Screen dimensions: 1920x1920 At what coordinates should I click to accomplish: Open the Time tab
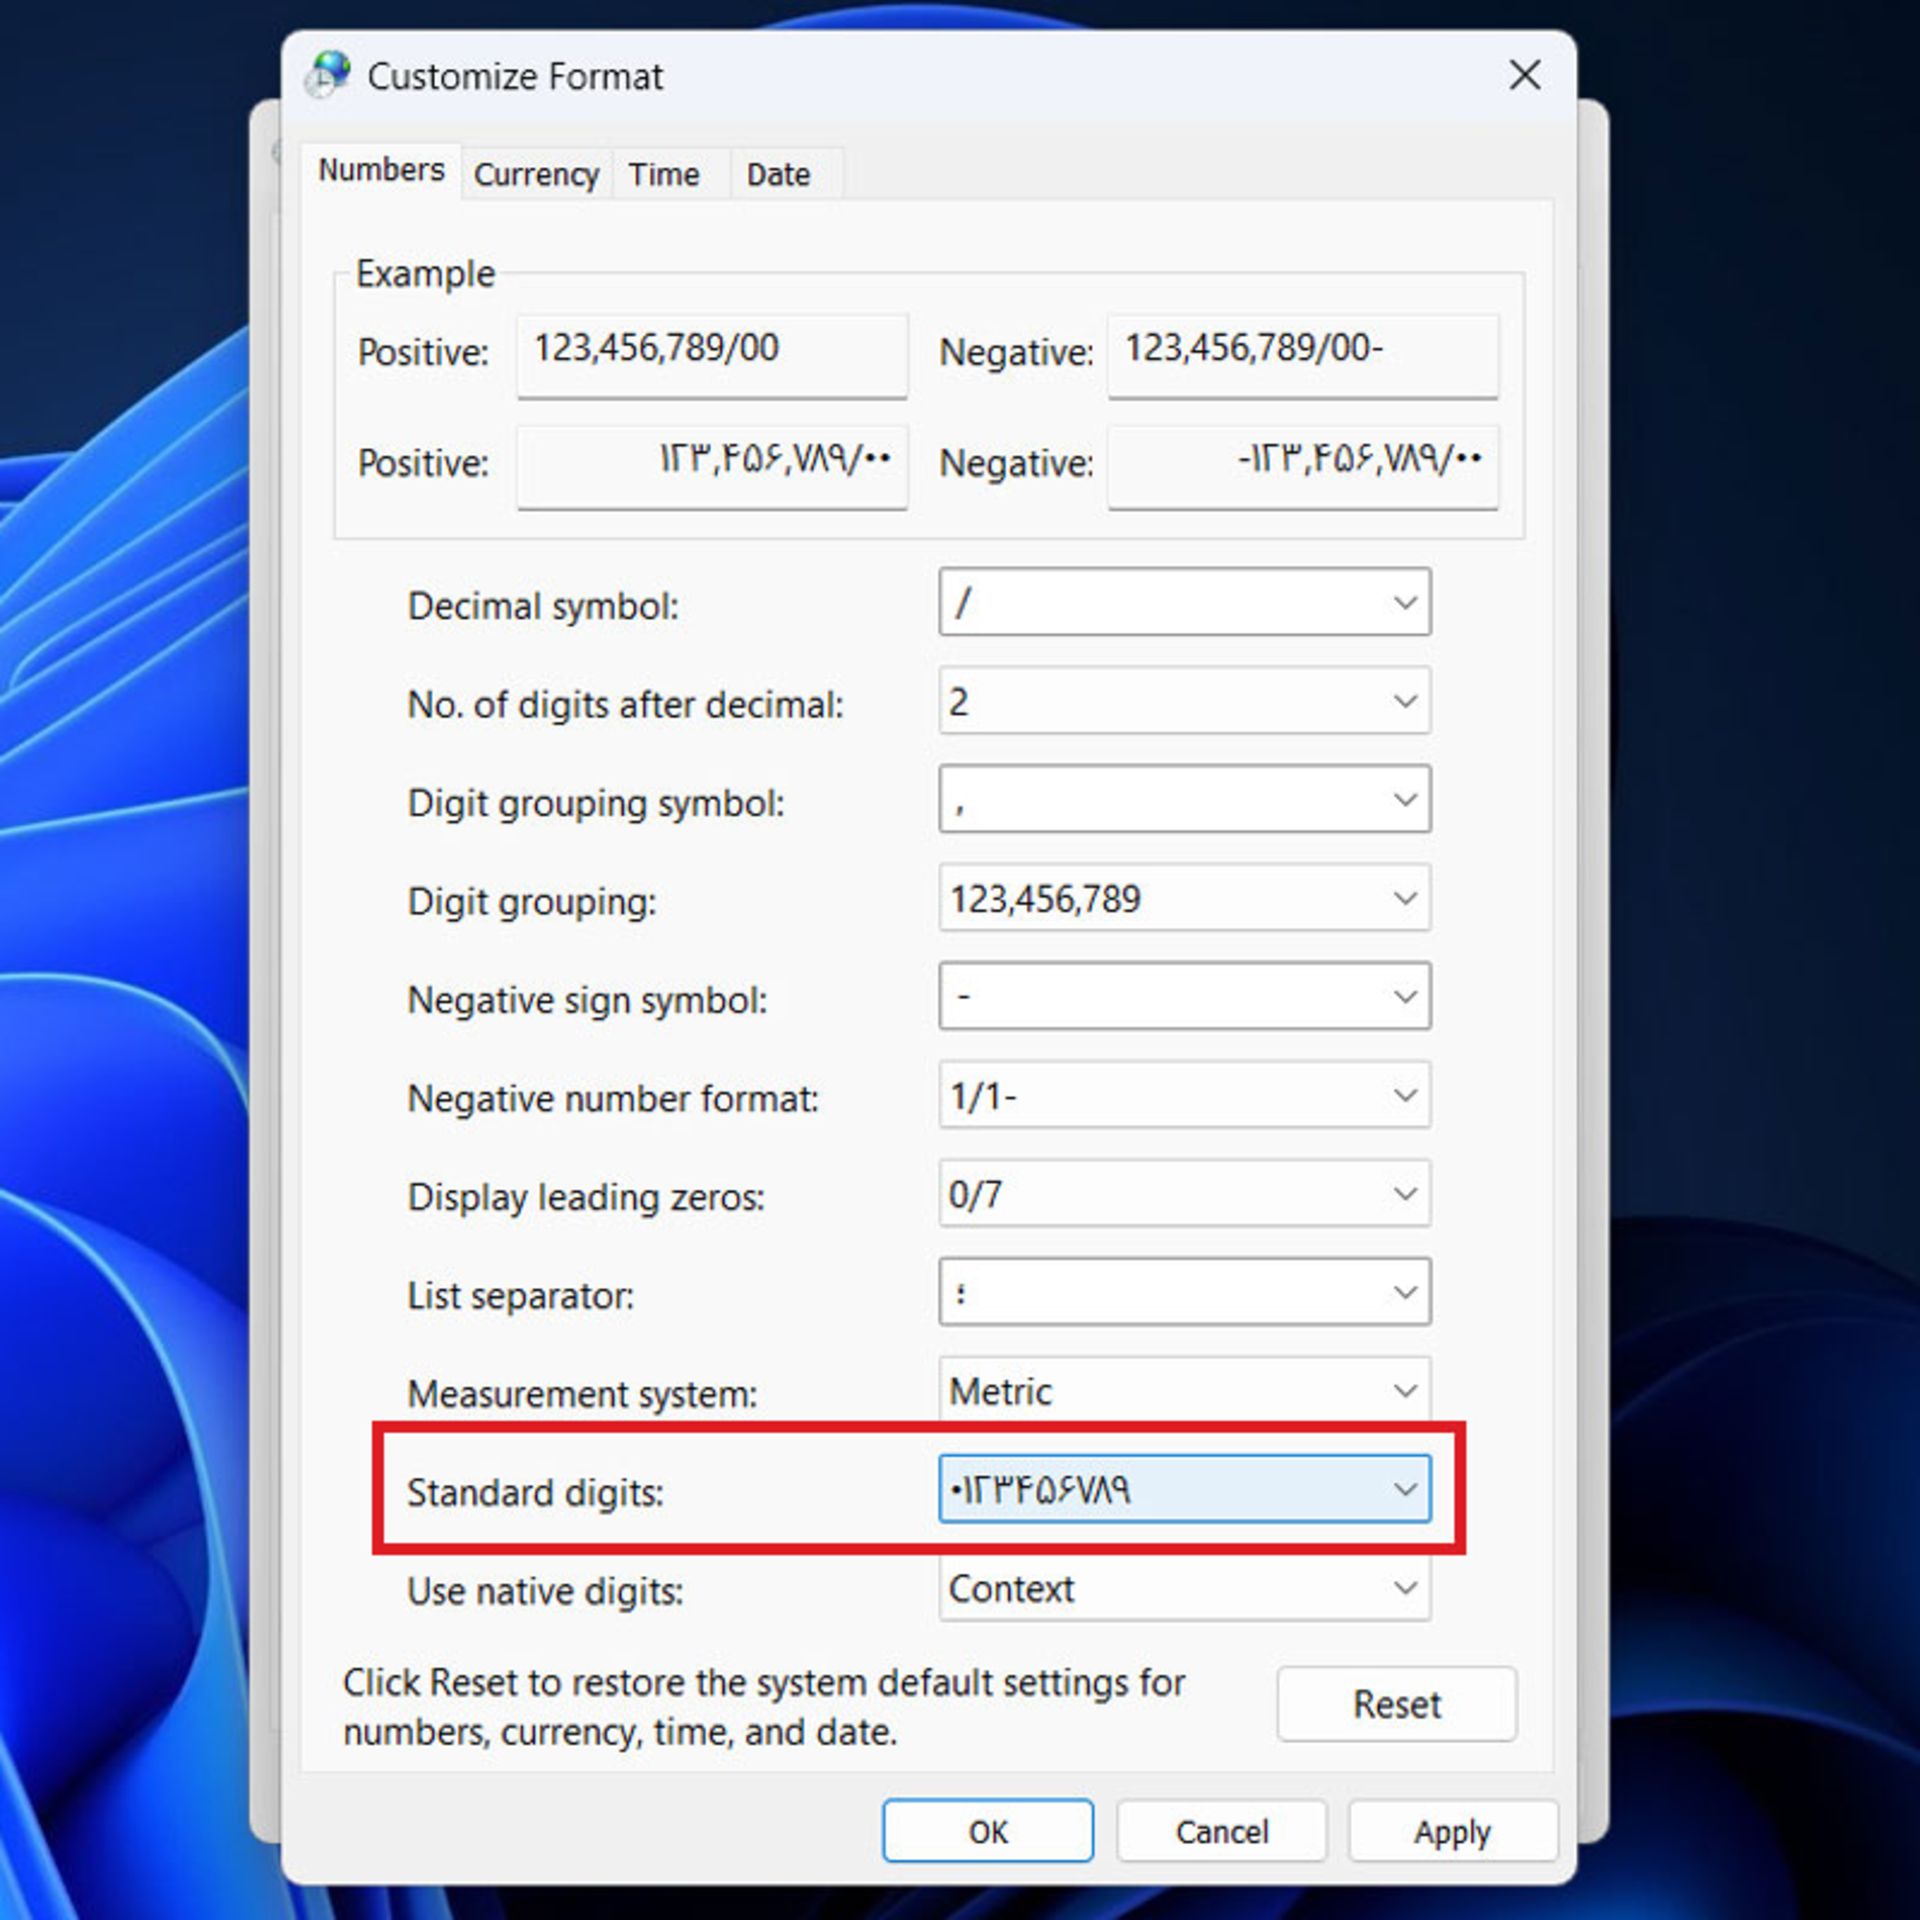click(664, 174)
